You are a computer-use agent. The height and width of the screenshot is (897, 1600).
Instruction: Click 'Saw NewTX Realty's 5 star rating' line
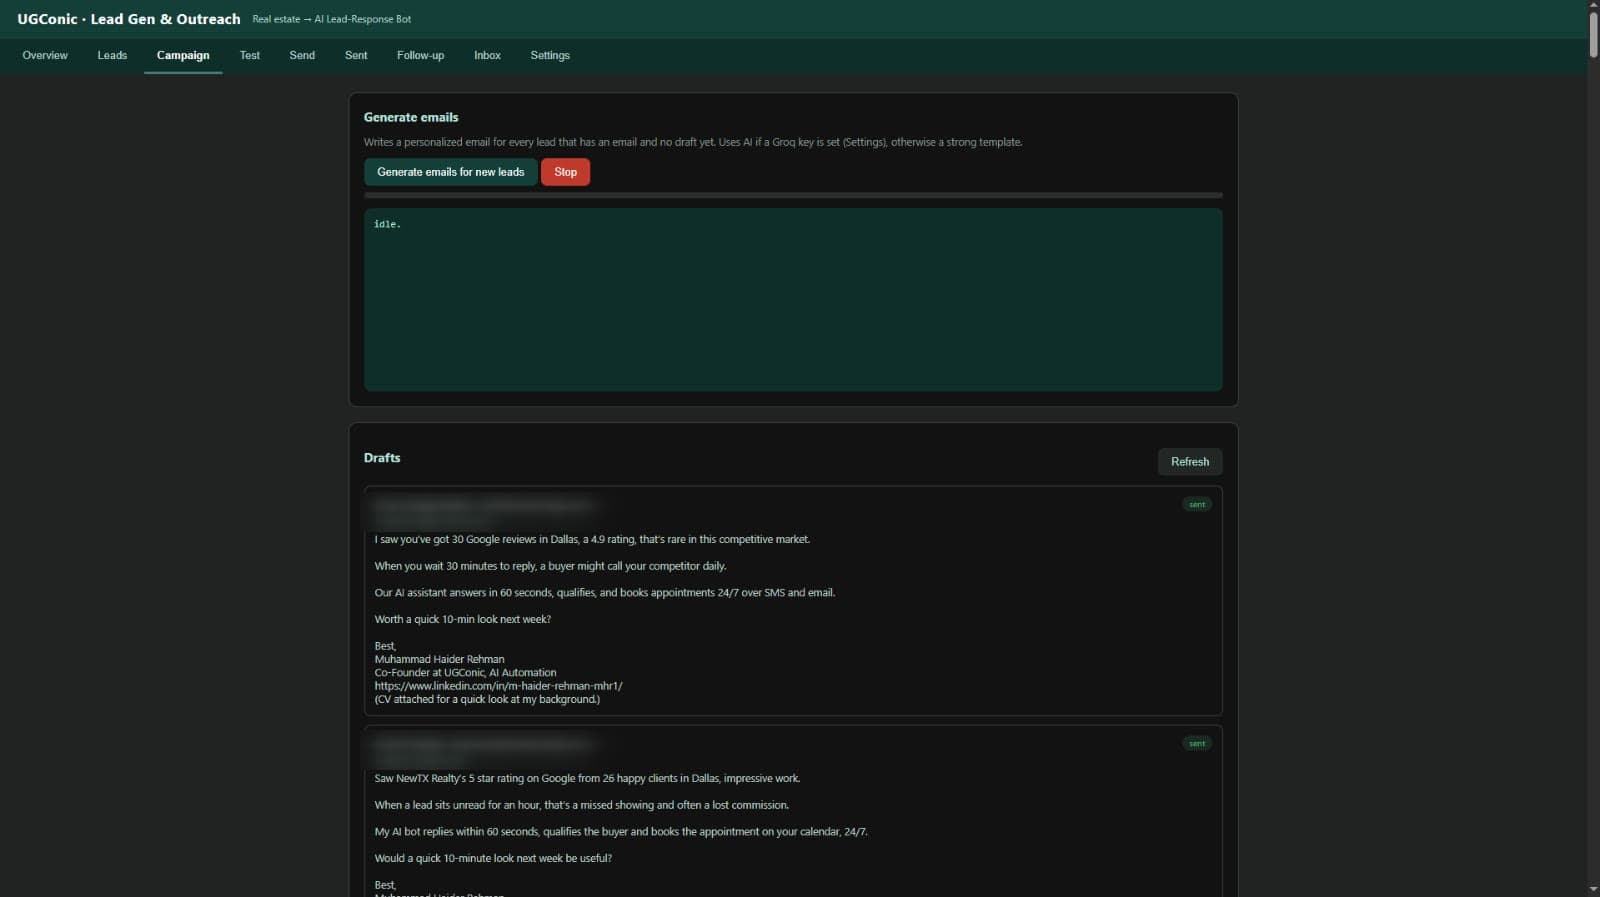click(588, 778)
